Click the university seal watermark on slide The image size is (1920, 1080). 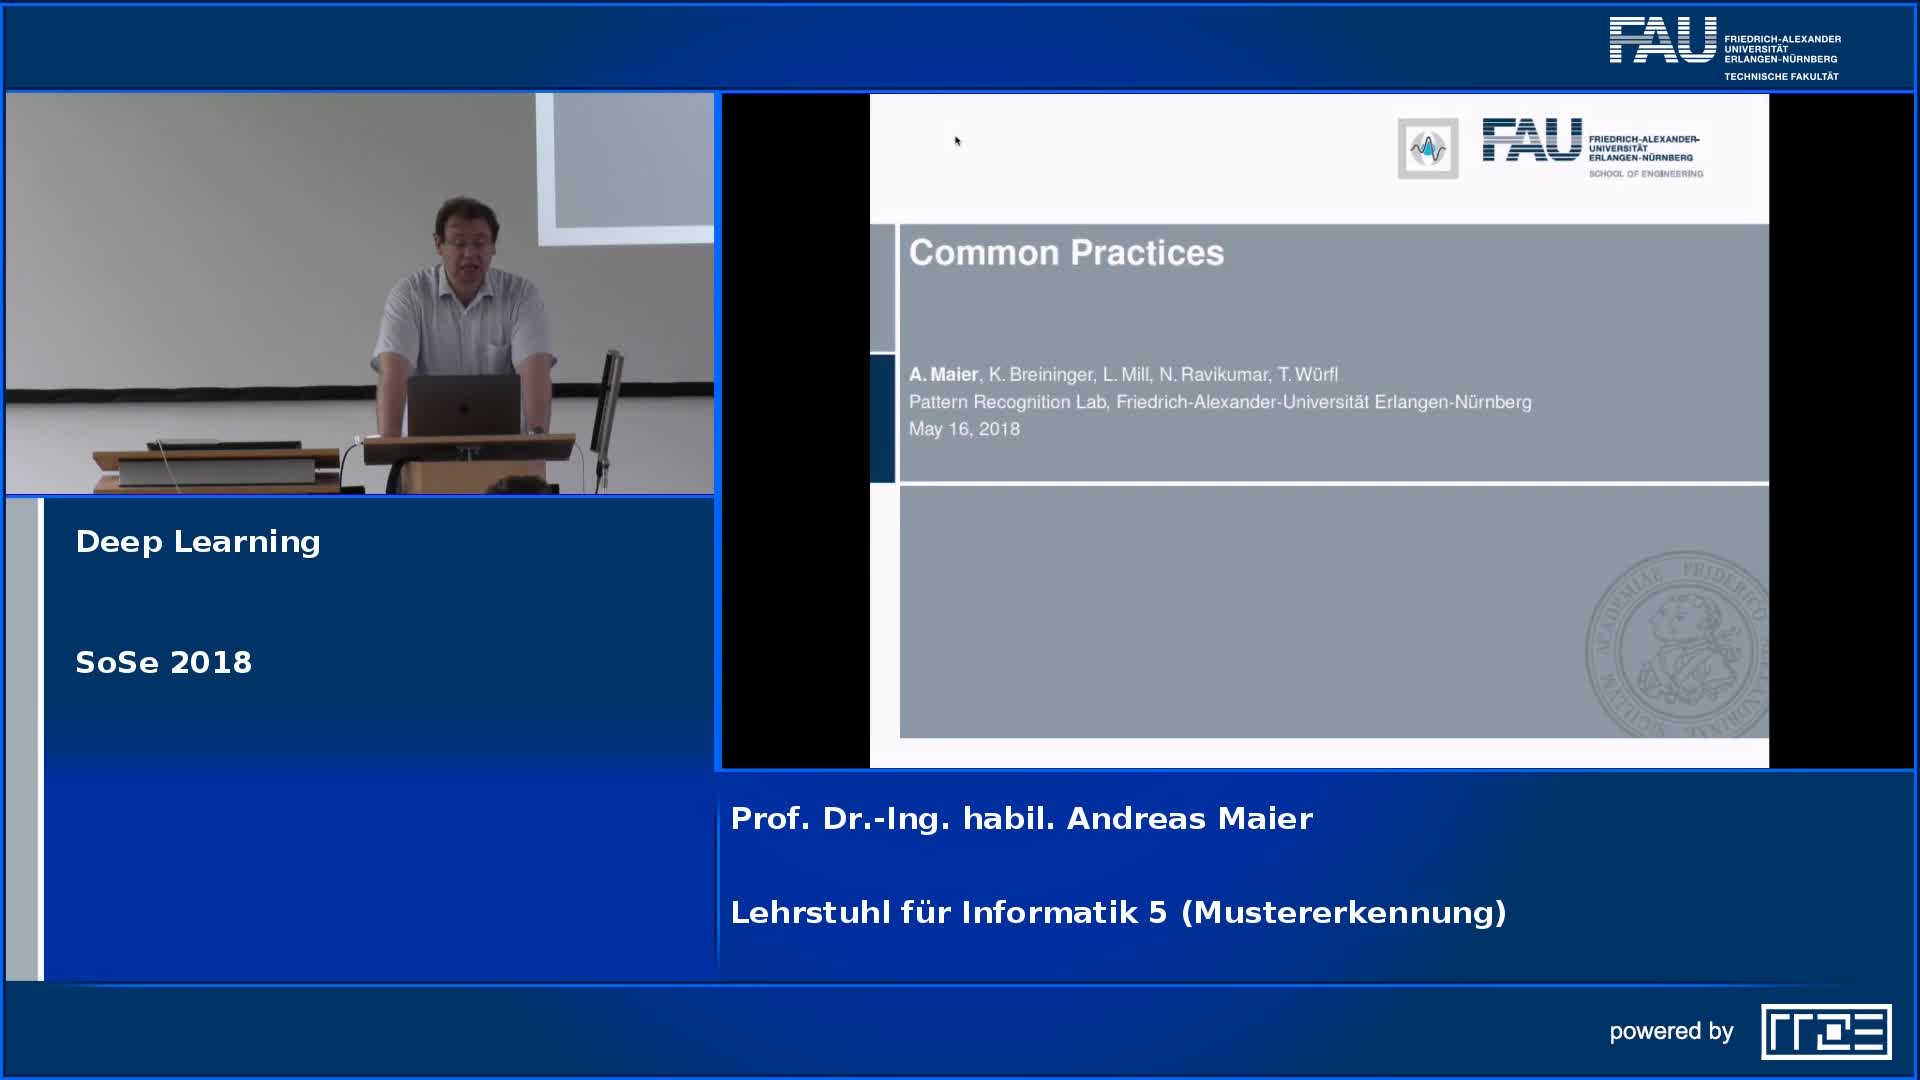[x=1680, y=645]
